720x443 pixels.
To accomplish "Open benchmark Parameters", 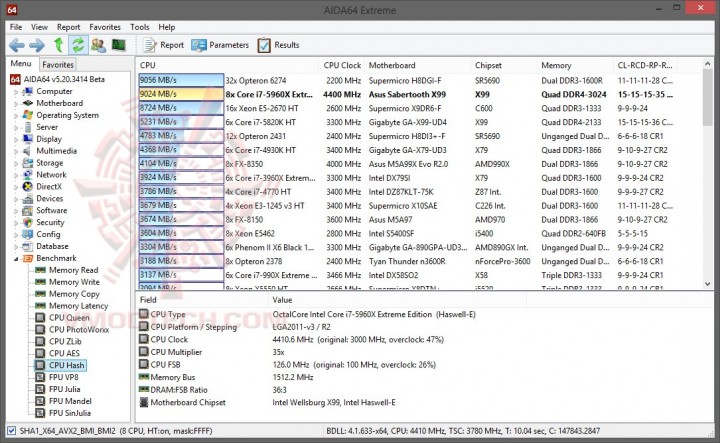I will coord(220,45).
